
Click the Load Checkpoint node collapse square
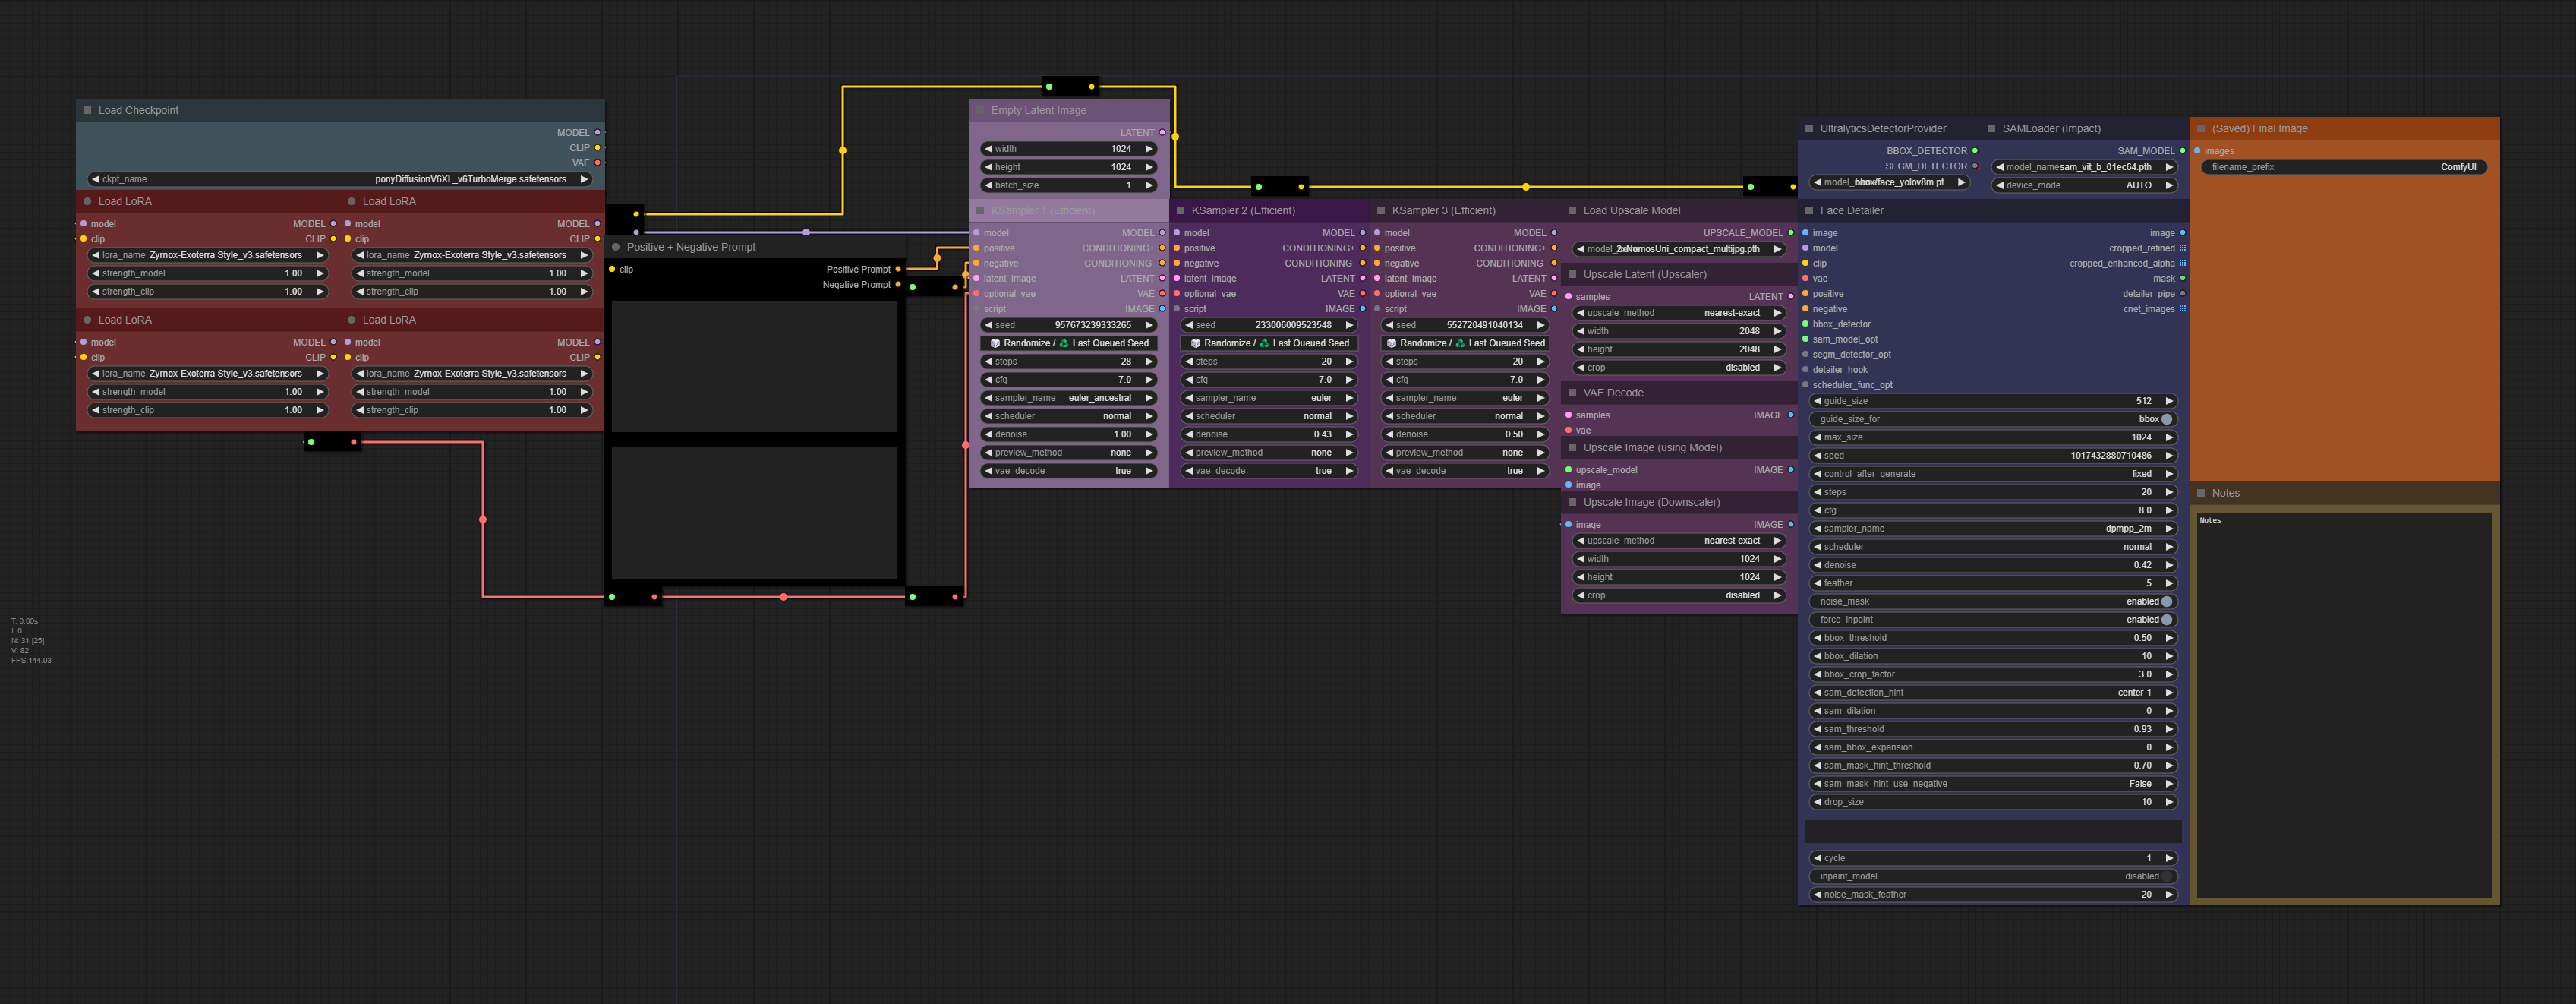[x=88, y=110]
